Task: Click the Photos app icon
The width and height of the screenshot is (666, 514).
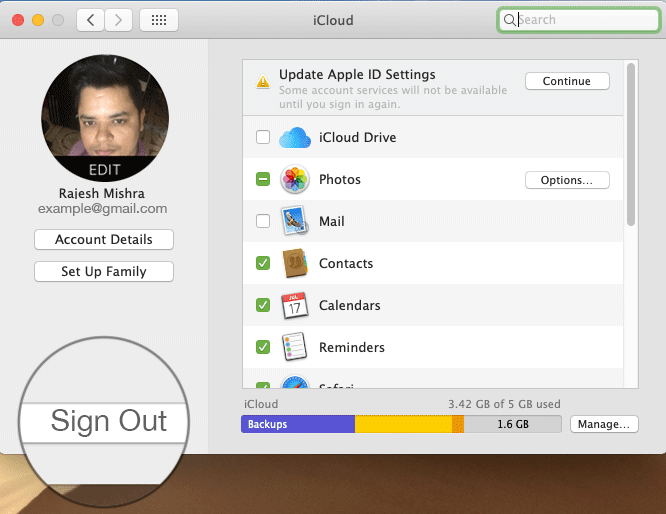Action: (x=295, y=179)
